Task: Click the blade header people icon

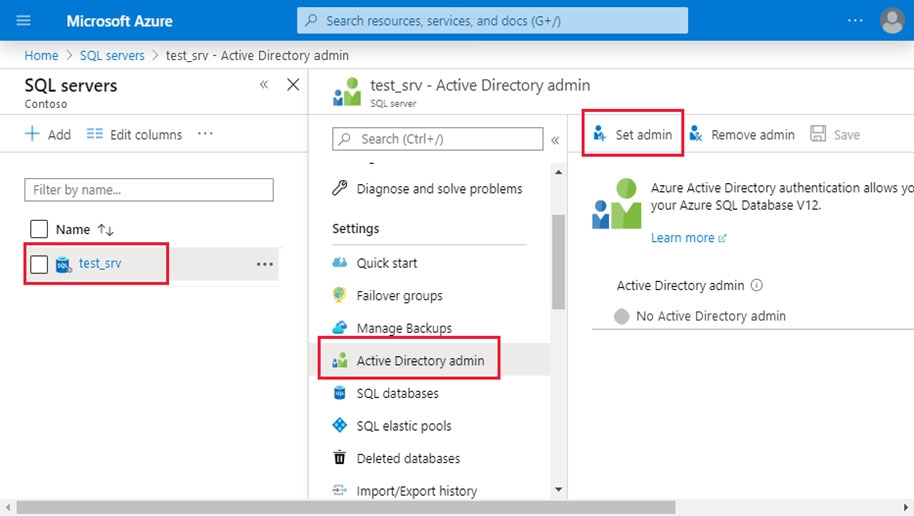Action: (347, 92)
